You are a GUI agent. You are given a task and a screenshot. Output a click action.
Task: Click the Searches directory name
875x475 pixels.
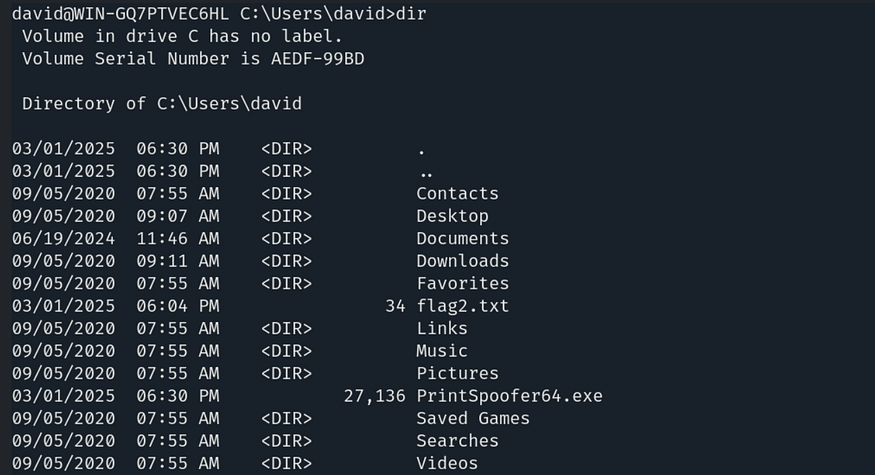[x=457, y=441]
